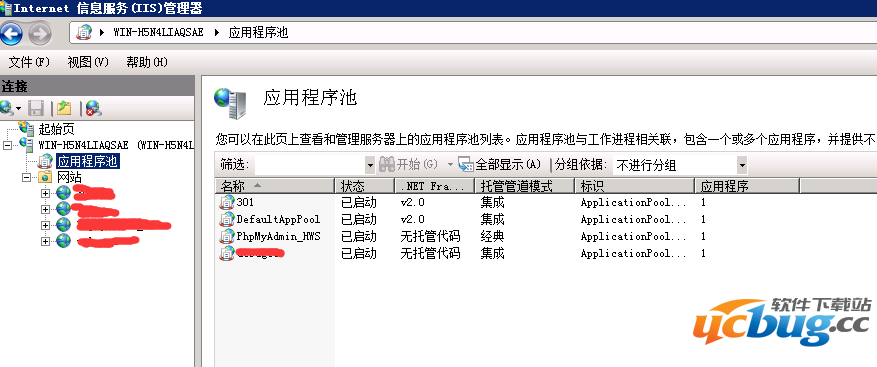Click the last website globe icon
Screen dimensions: 877x367
click(x=63, y=241)
